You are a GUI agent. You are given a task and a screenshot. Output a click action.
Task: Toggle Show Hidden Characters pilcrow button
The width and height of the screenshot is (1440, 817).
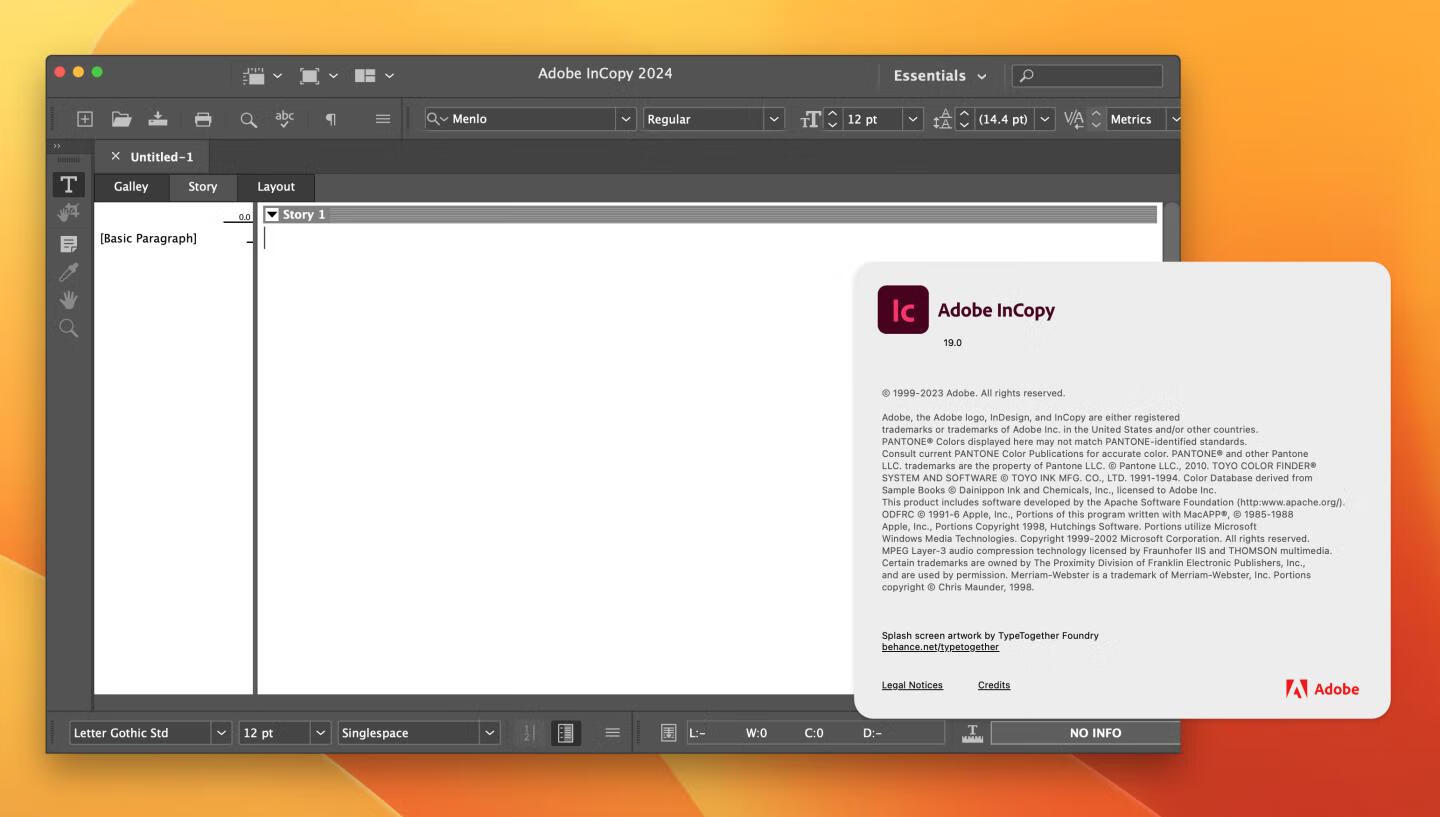pos(330,119)
